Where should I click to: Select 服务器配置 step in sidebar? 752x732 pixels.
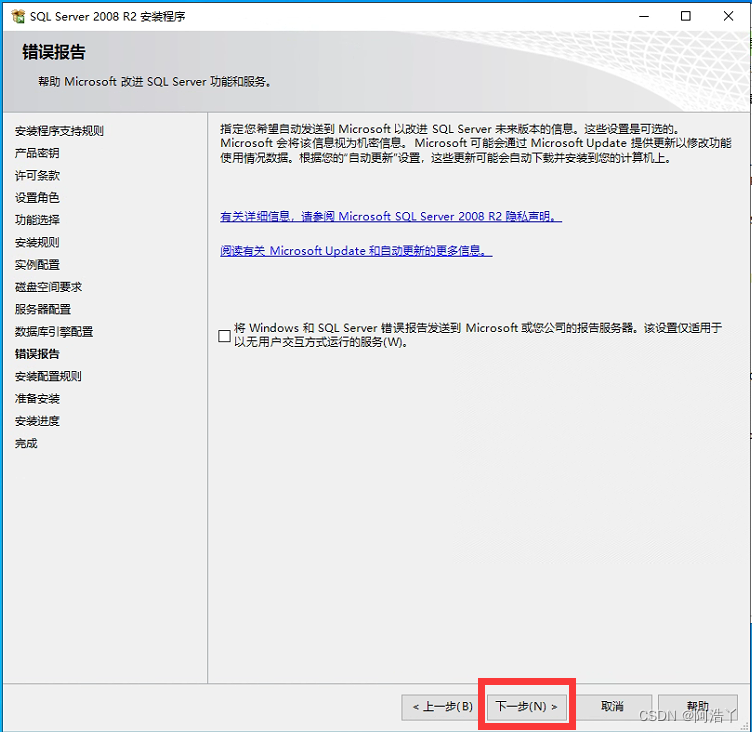(x=43, y=309)
